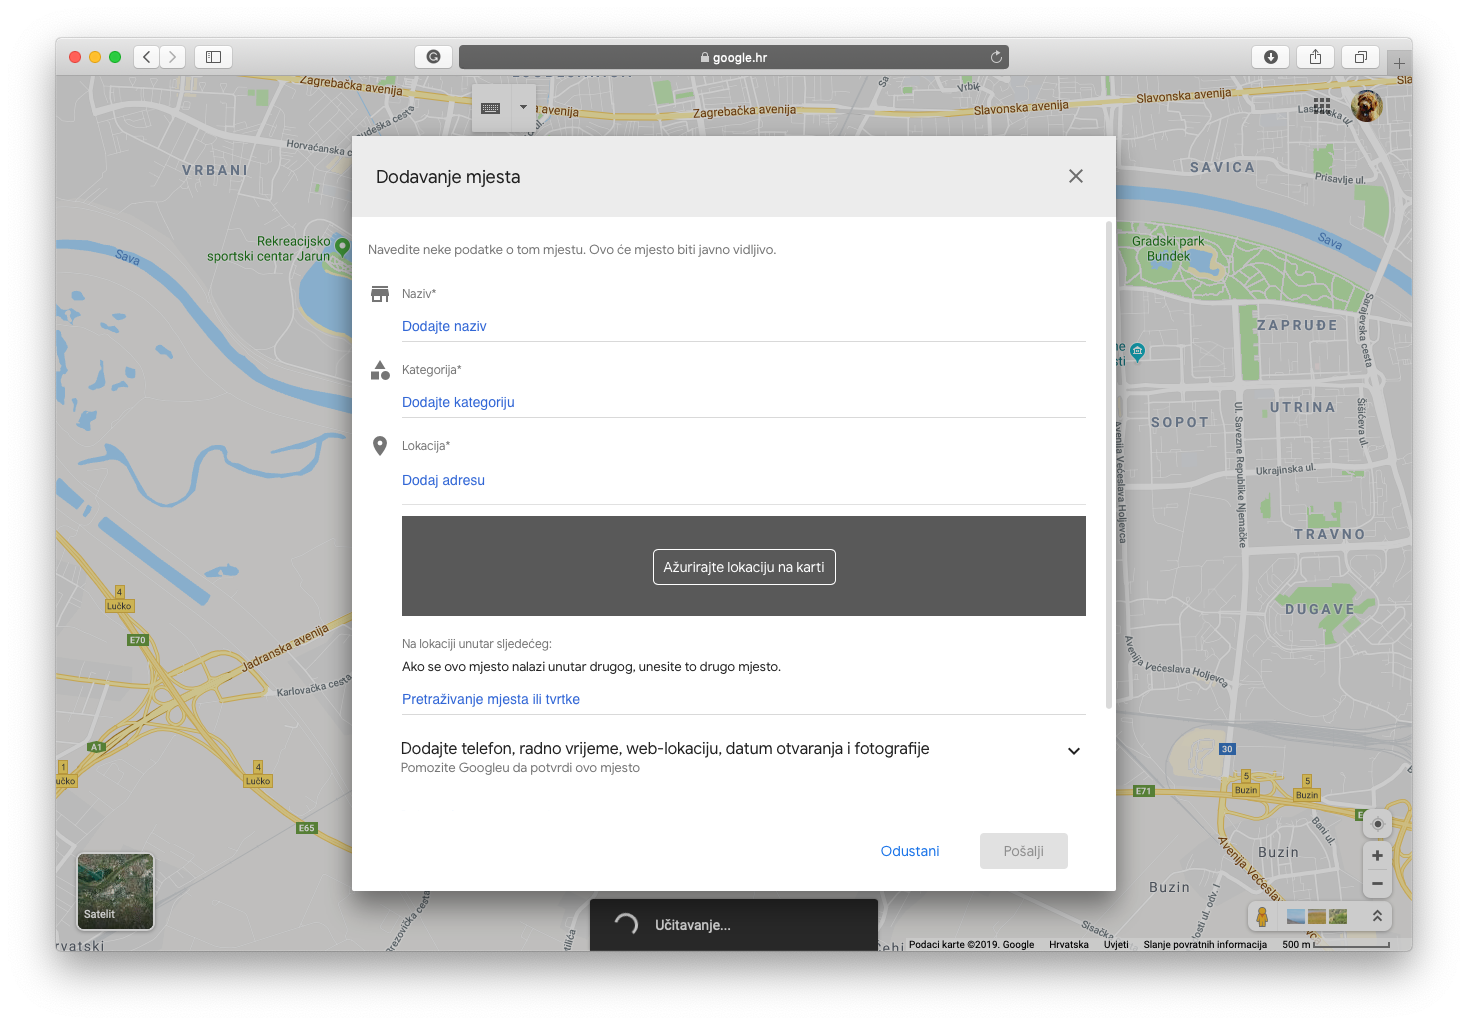This screenshot has height=1025, width=1468.
Task: Toggle Safari sidebar view
Action: pyautogui.click(x=213, y=57)
